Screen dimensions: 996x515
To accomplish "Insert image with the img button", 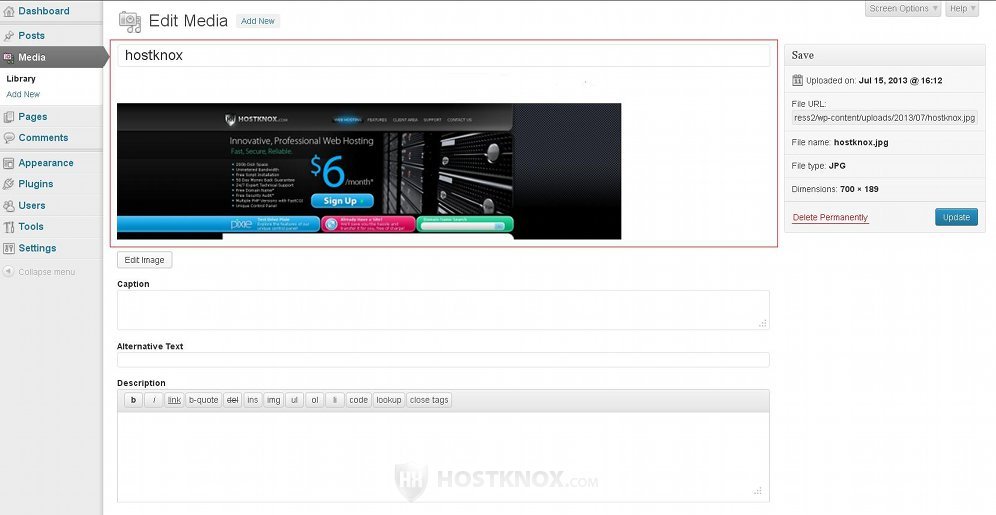I will pos(273,400).
